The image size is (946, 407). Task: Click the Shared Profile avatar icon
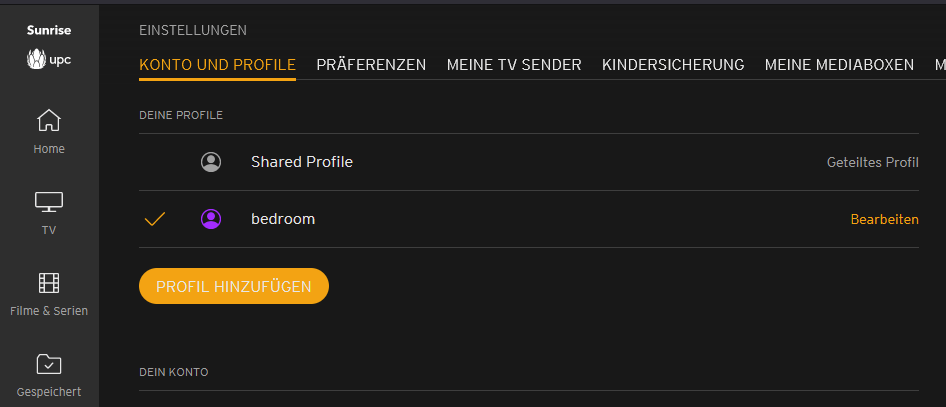pyautogui.click(x=210, y=162)
